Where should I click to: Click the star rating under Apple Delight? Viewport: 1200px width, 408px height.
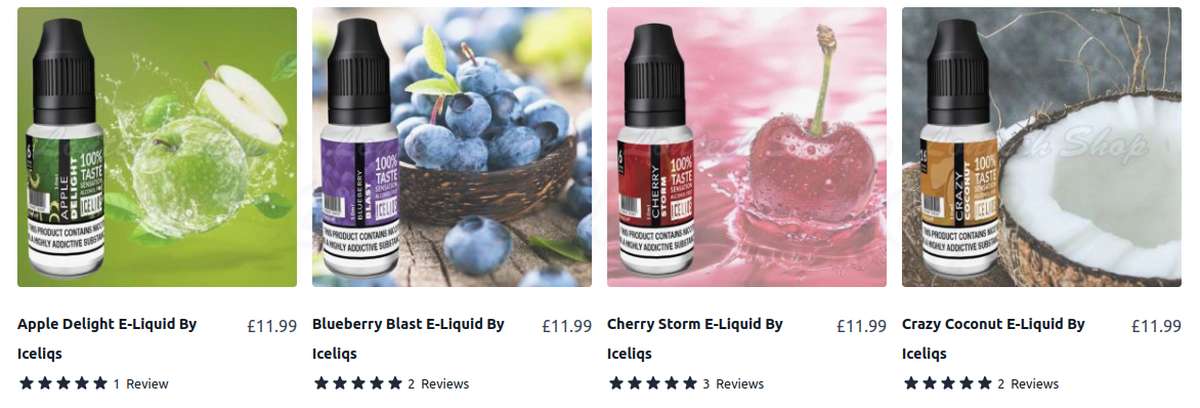click(x=63, y=383)
